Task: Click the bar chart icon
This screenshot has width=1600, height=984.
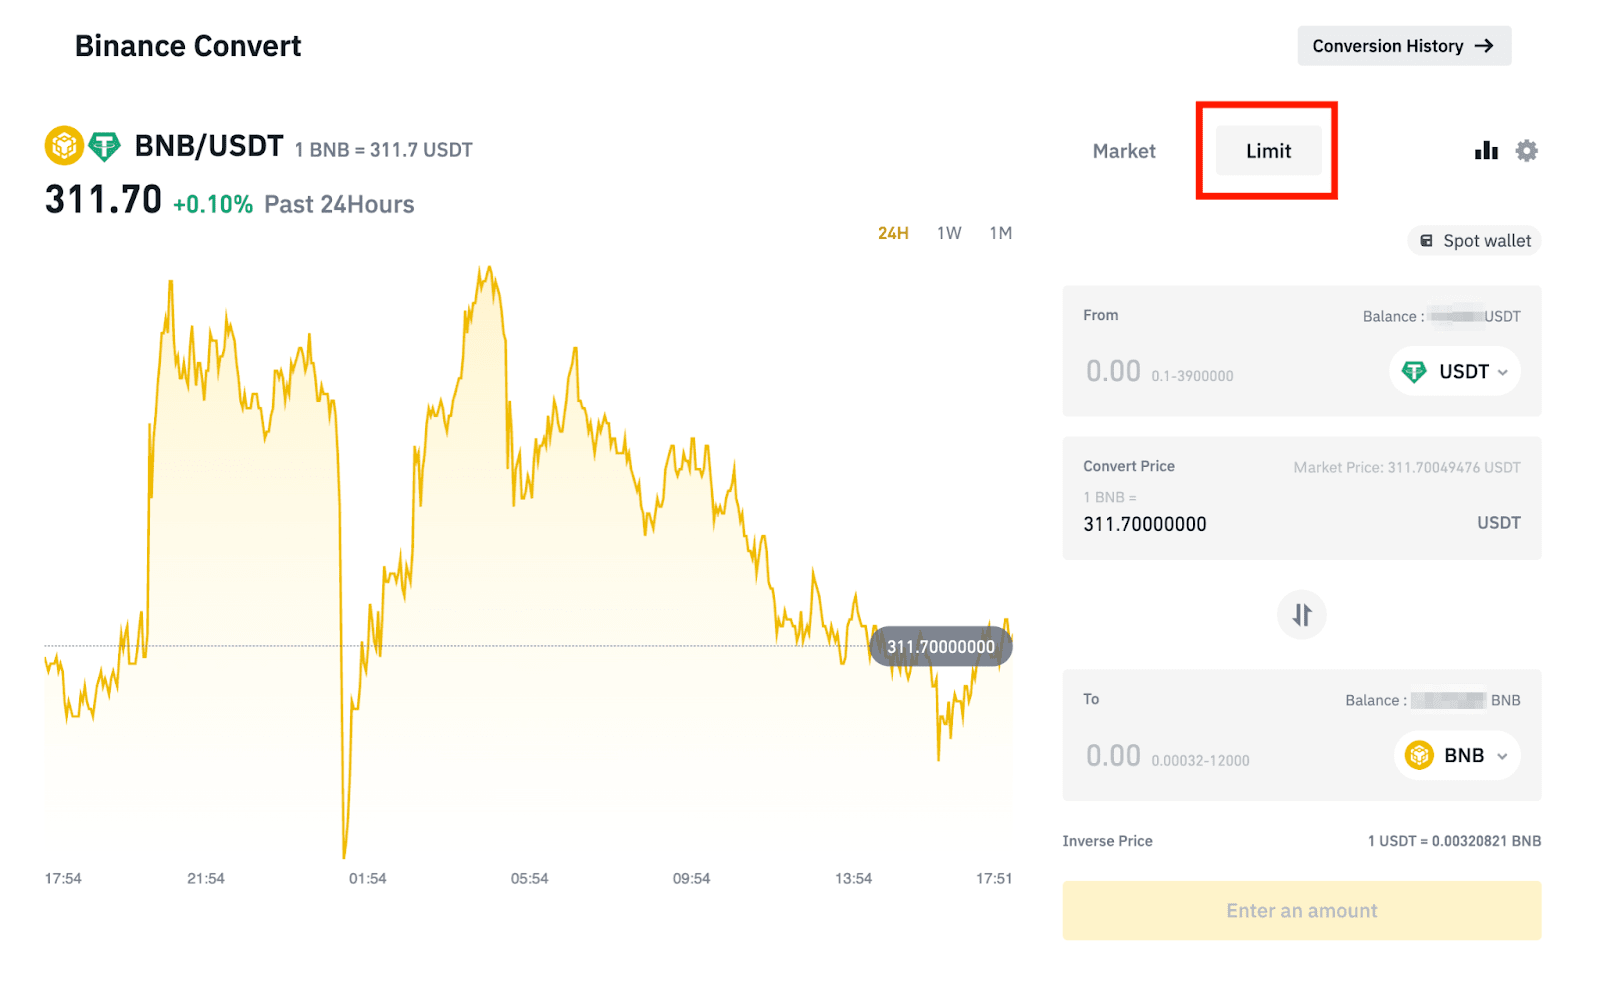Action: click(x=1486, y=151)
